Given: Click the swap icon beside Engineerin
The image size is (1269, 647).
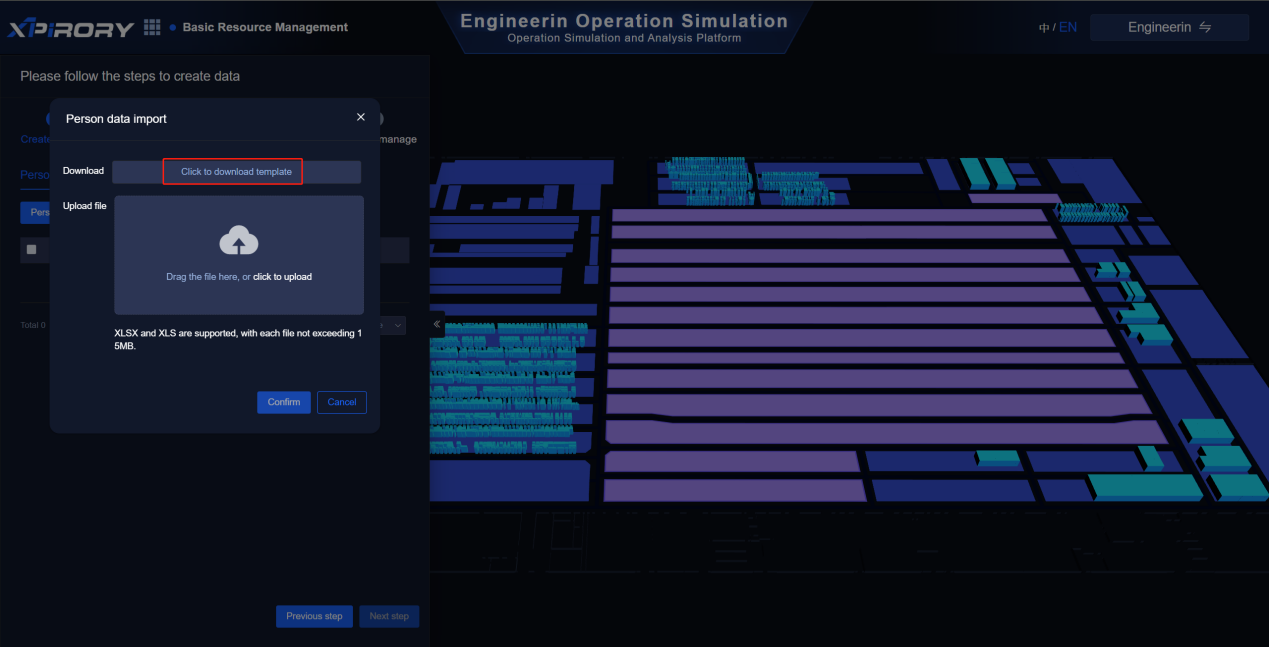Looking at the screenshot, I should point(1205,28).
